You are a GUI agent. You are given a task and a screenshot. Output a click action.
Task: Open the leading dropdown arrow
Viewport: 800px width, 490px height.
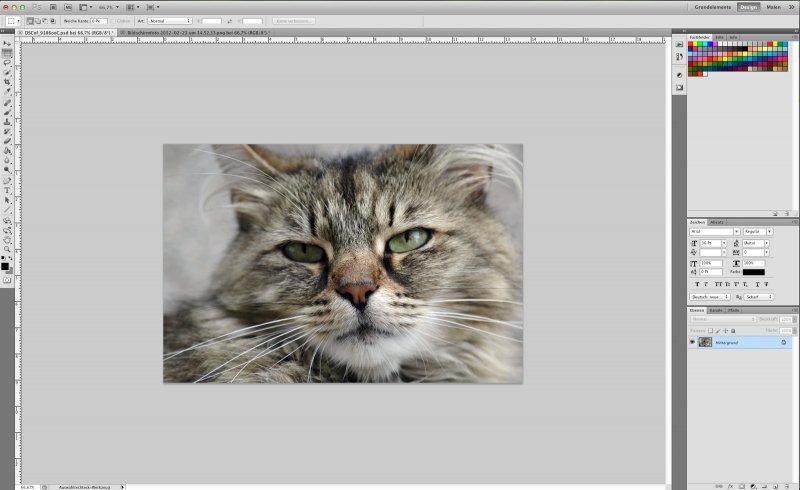click(767, 243)
